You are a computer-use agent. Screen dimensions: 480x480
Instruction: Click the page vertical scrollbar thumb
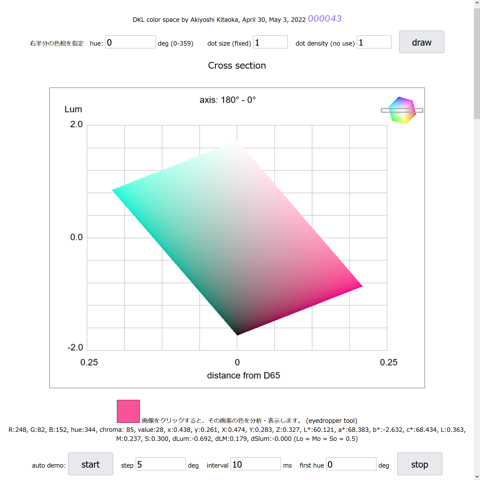[x=477, y=63]
